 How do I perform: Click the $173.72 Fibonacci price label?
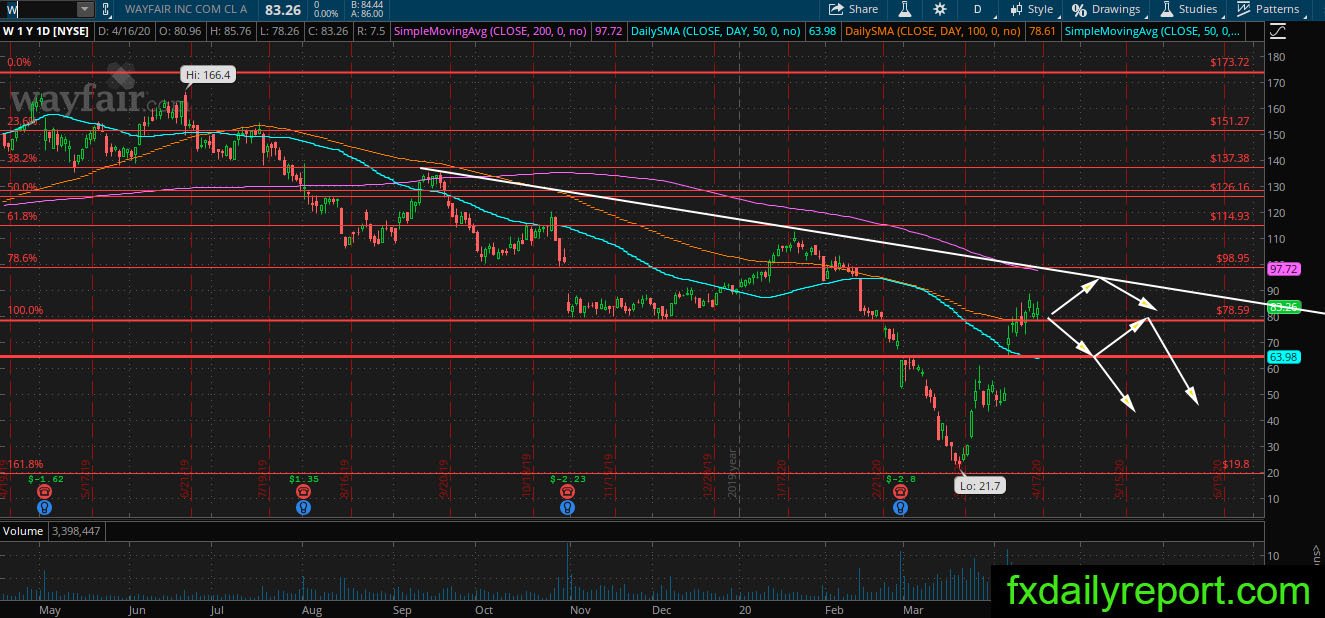(1230, 63)
